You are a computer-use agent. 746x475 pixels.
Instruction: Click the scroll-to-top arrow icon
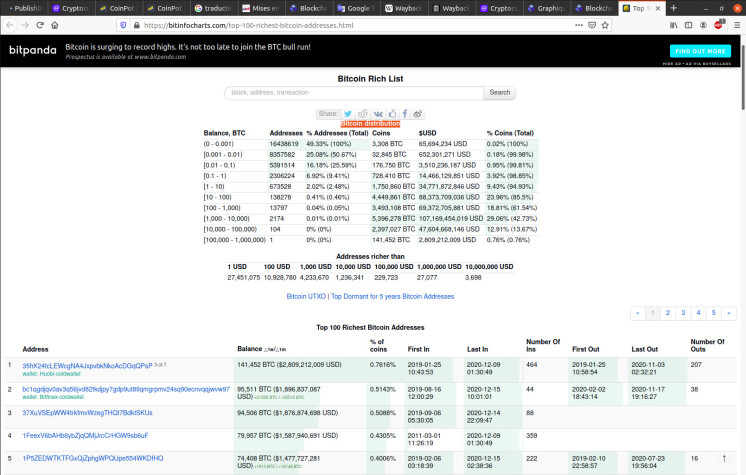tap(724, 458)
